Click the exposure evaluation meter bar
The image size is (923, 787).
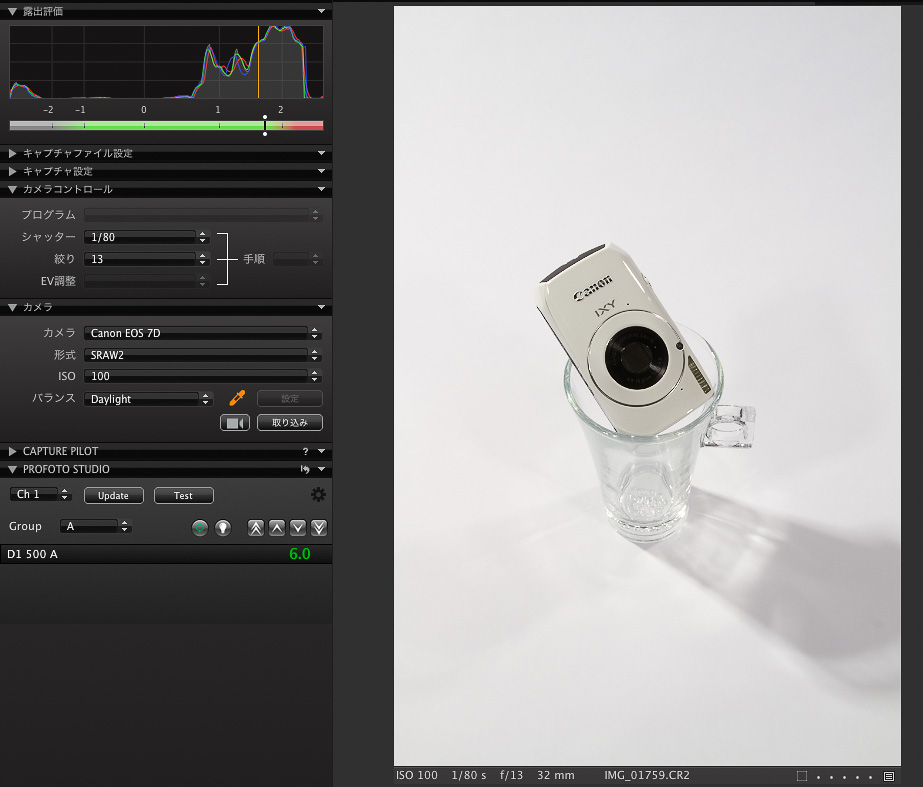166,125
